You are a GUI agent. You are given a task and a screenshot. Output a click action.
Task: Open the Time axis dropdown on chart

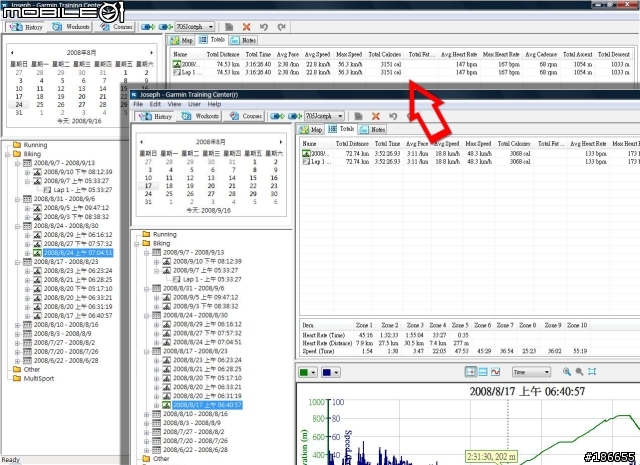[531, 372]
